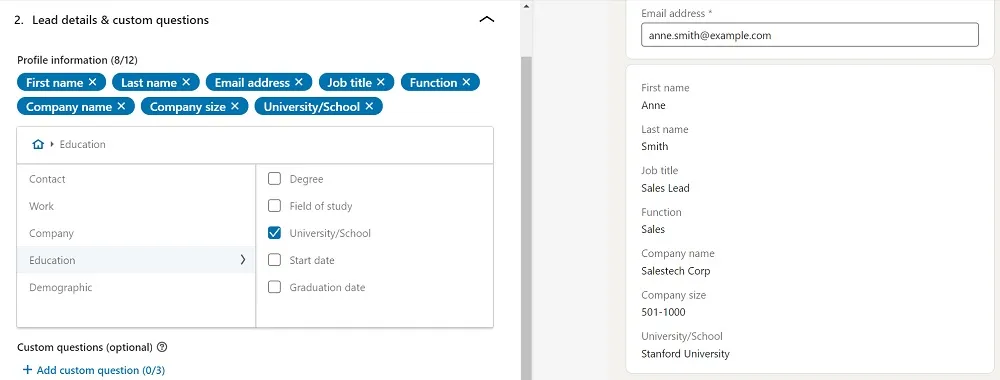The image size is (1000, 380).
Task: Remove the First name chip
Action: tap(92, 82)
